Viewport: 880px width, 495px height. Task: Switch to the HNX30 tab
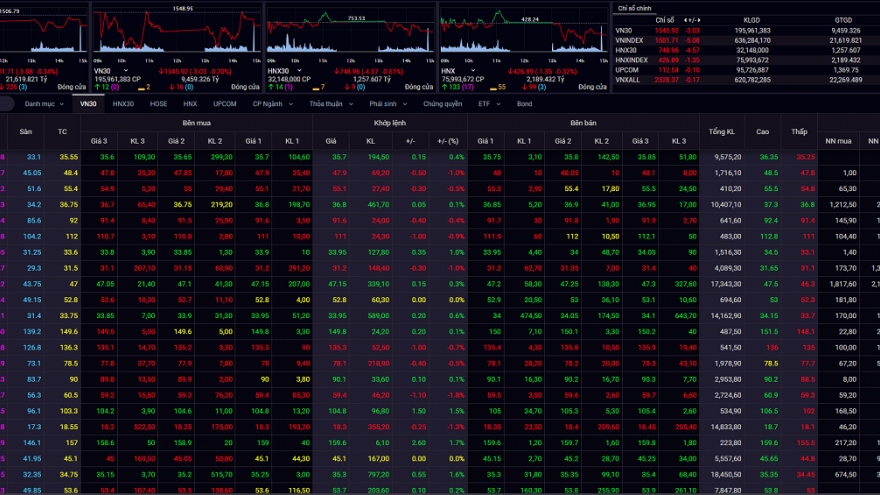click(x=123, y=103)
